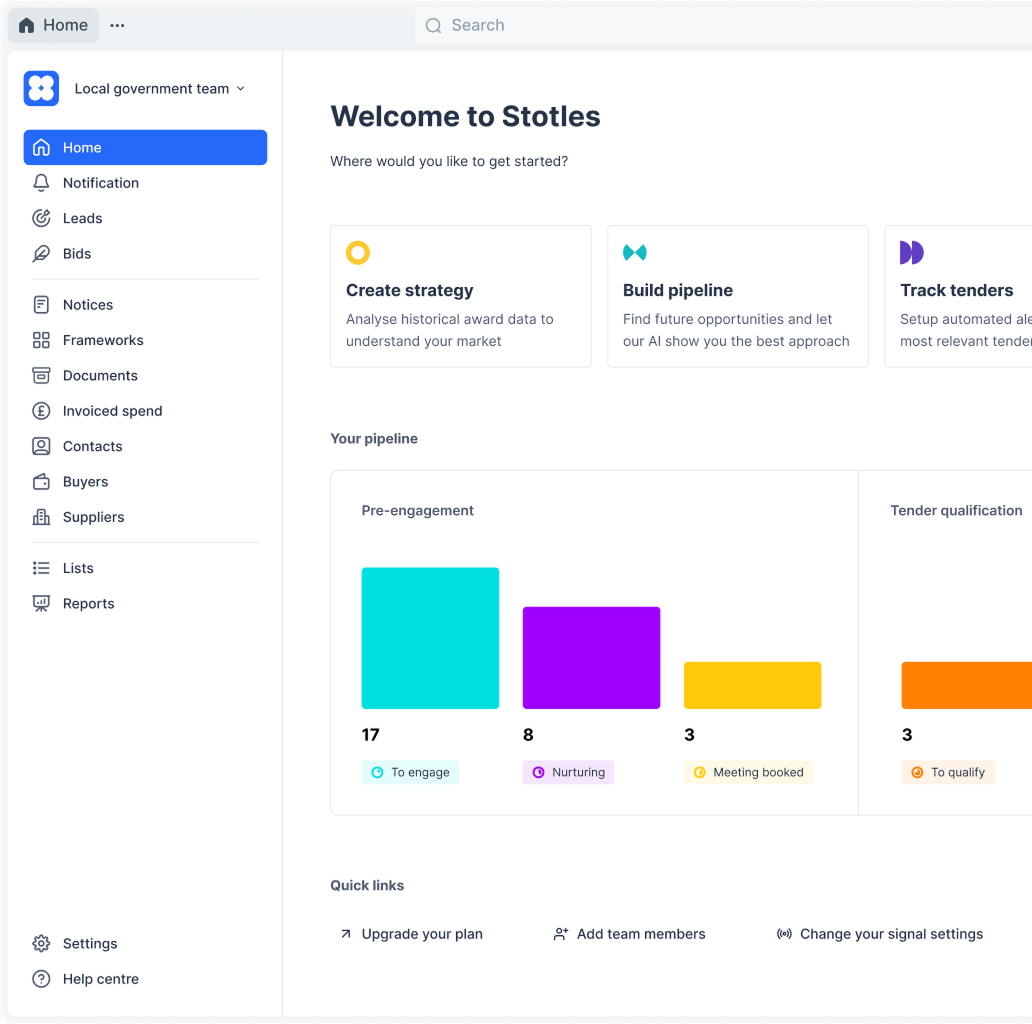Viewport: 1032px width, 1024px height.
Task: Open Frameworks in the sidebar
Action: pos(145,340)
